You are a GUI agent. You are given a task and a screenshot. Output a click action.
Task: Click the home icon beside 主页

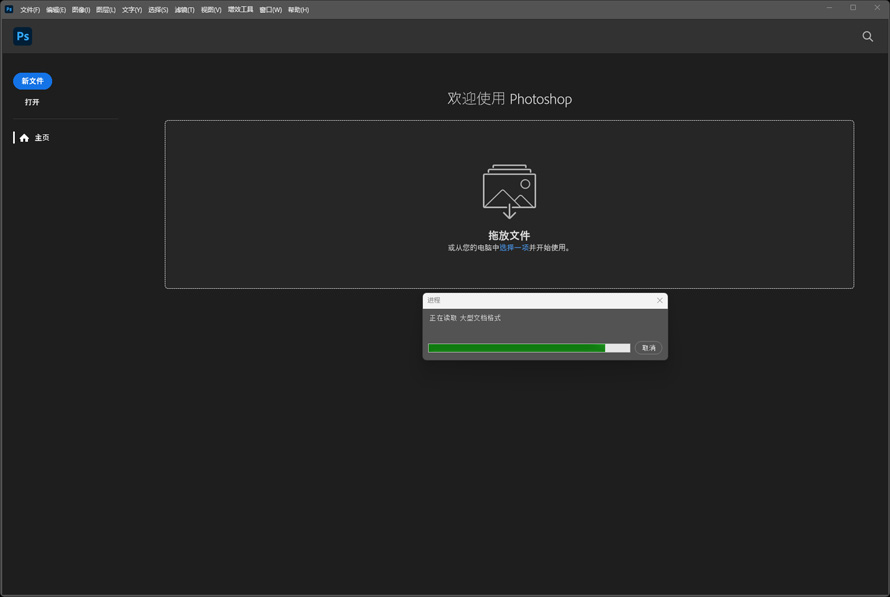point(24,138)
